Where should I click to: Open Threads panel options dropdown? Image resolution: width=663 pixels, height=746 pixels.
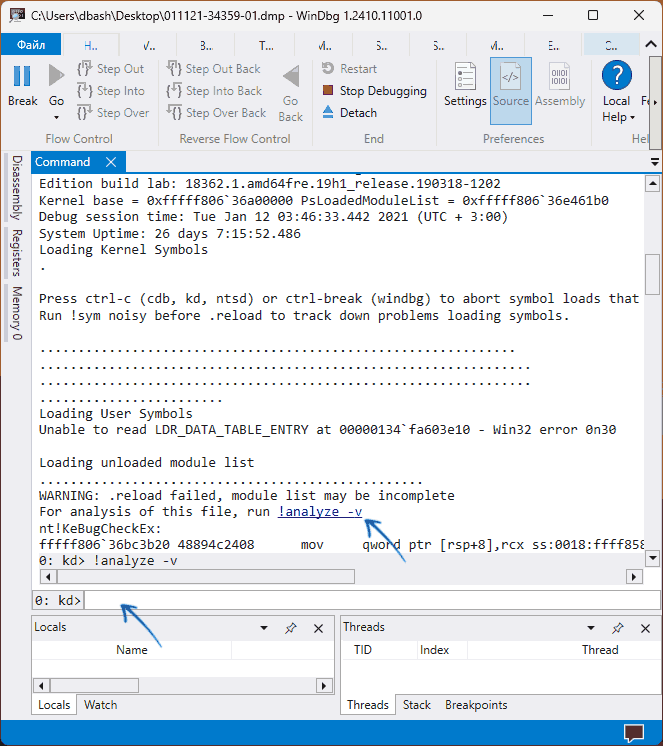coord(591,628)
